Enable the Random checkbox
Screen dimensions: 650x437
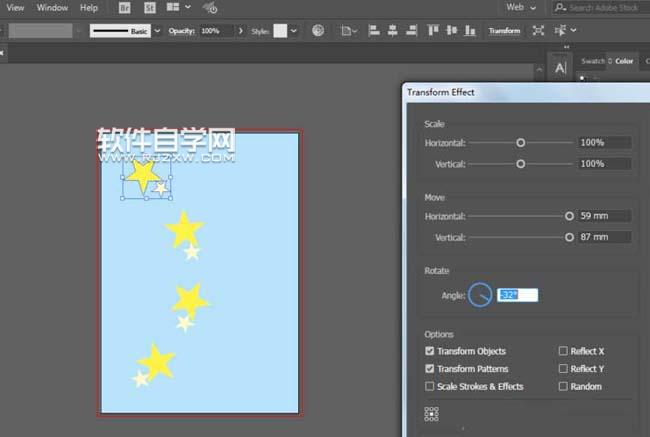coord(563,387)
